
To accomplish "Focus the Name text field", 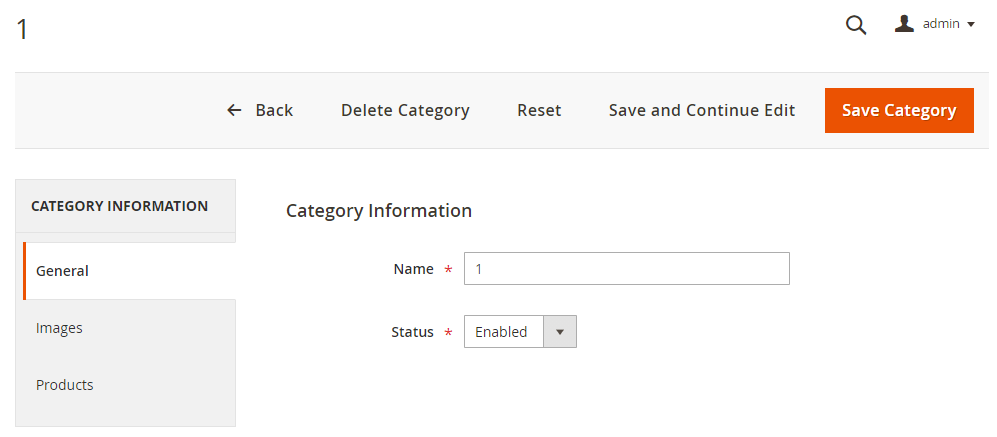I will tap(627, 269).
